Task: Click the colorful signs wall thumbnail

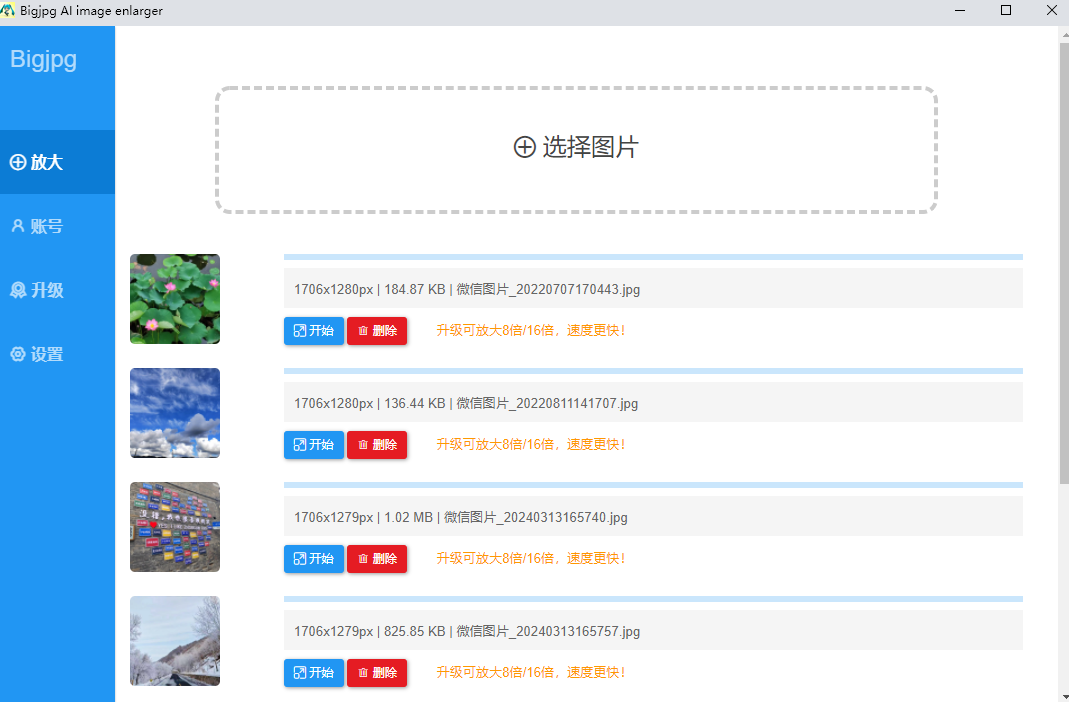Action: (x=175, y=527)
